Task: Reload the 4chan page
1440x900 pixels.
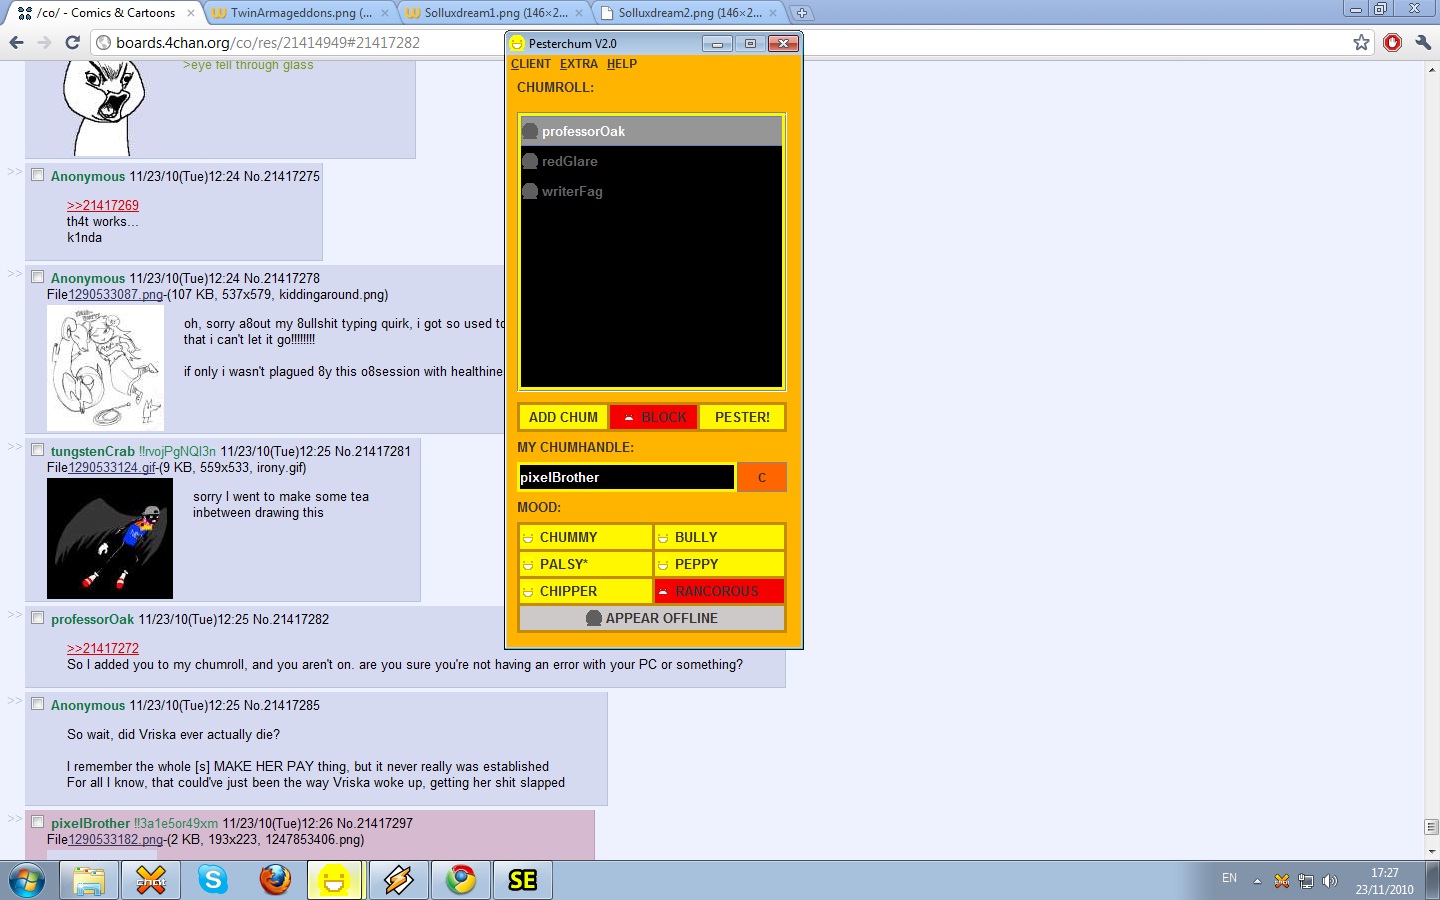Action: pos(72,42)
